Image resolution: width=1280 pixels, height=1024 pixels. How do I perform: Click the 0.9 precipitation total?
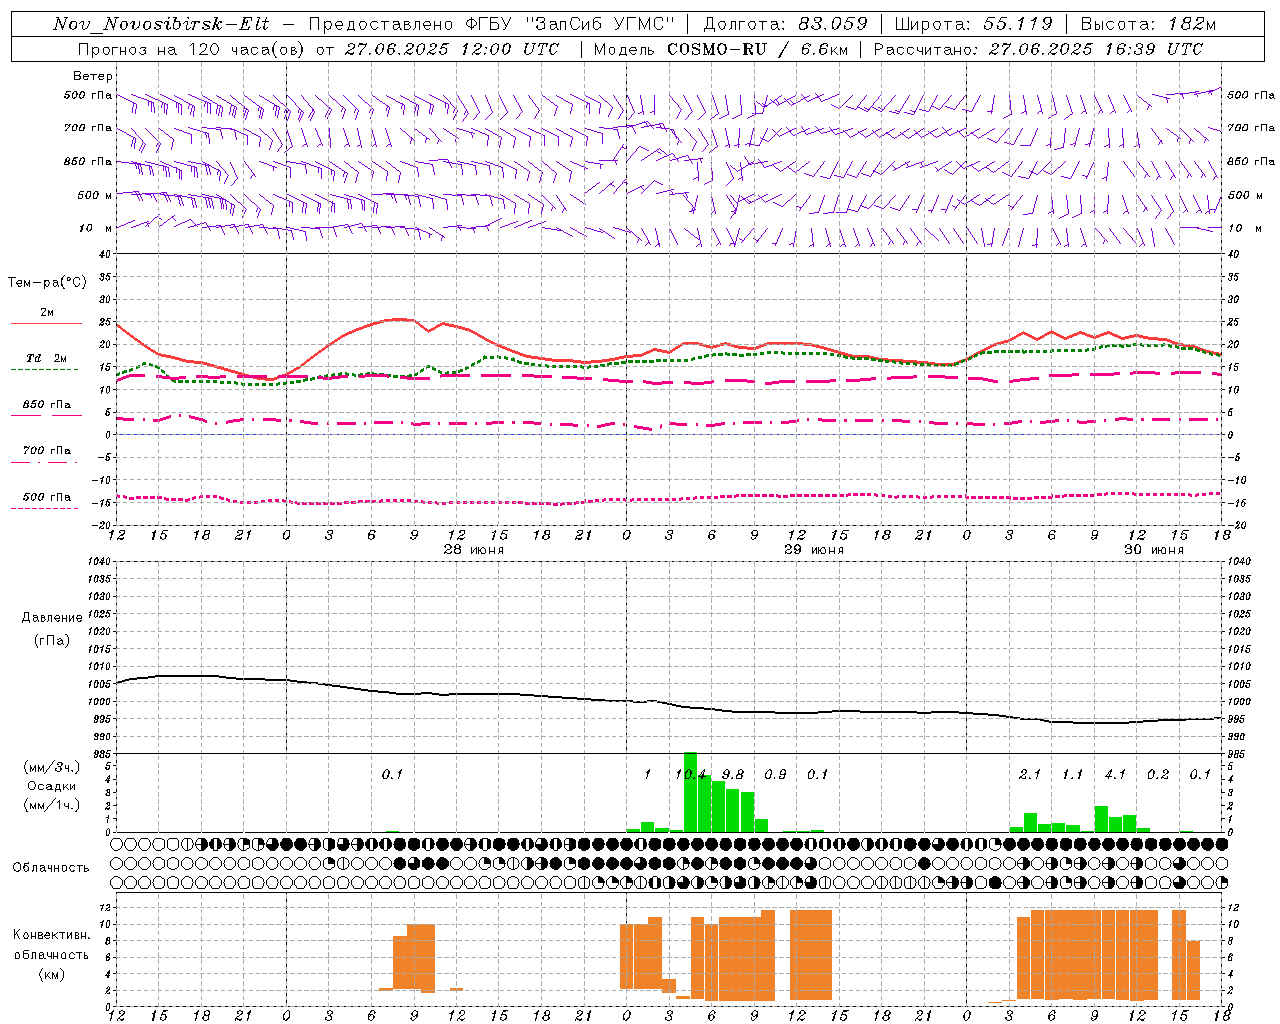point(775,775)
